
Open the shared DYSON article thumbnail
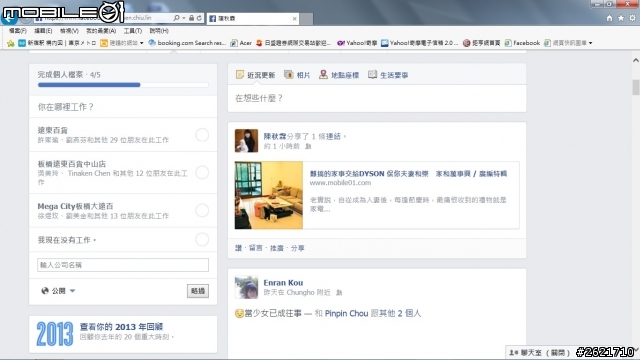269,195
